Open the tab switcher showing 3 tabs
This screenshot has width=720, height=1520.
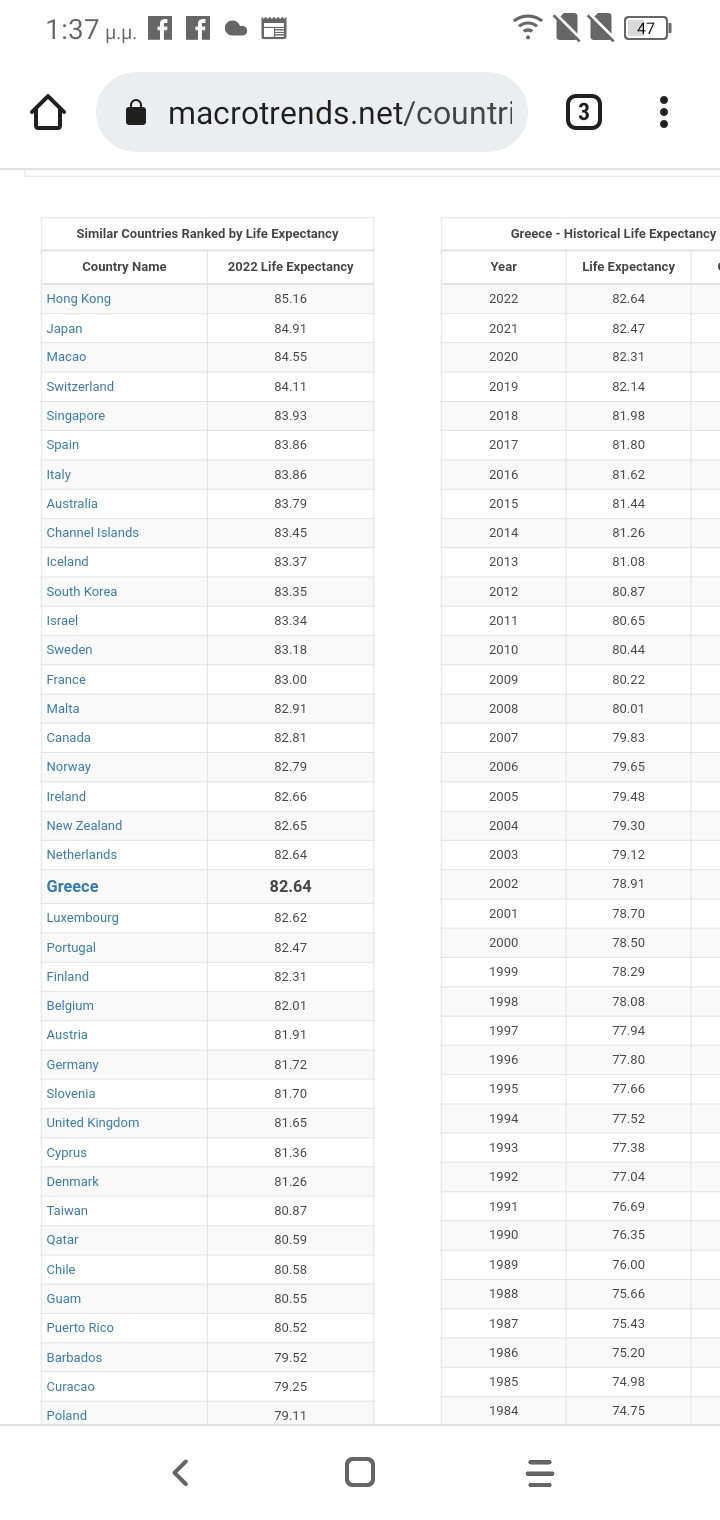584,112
